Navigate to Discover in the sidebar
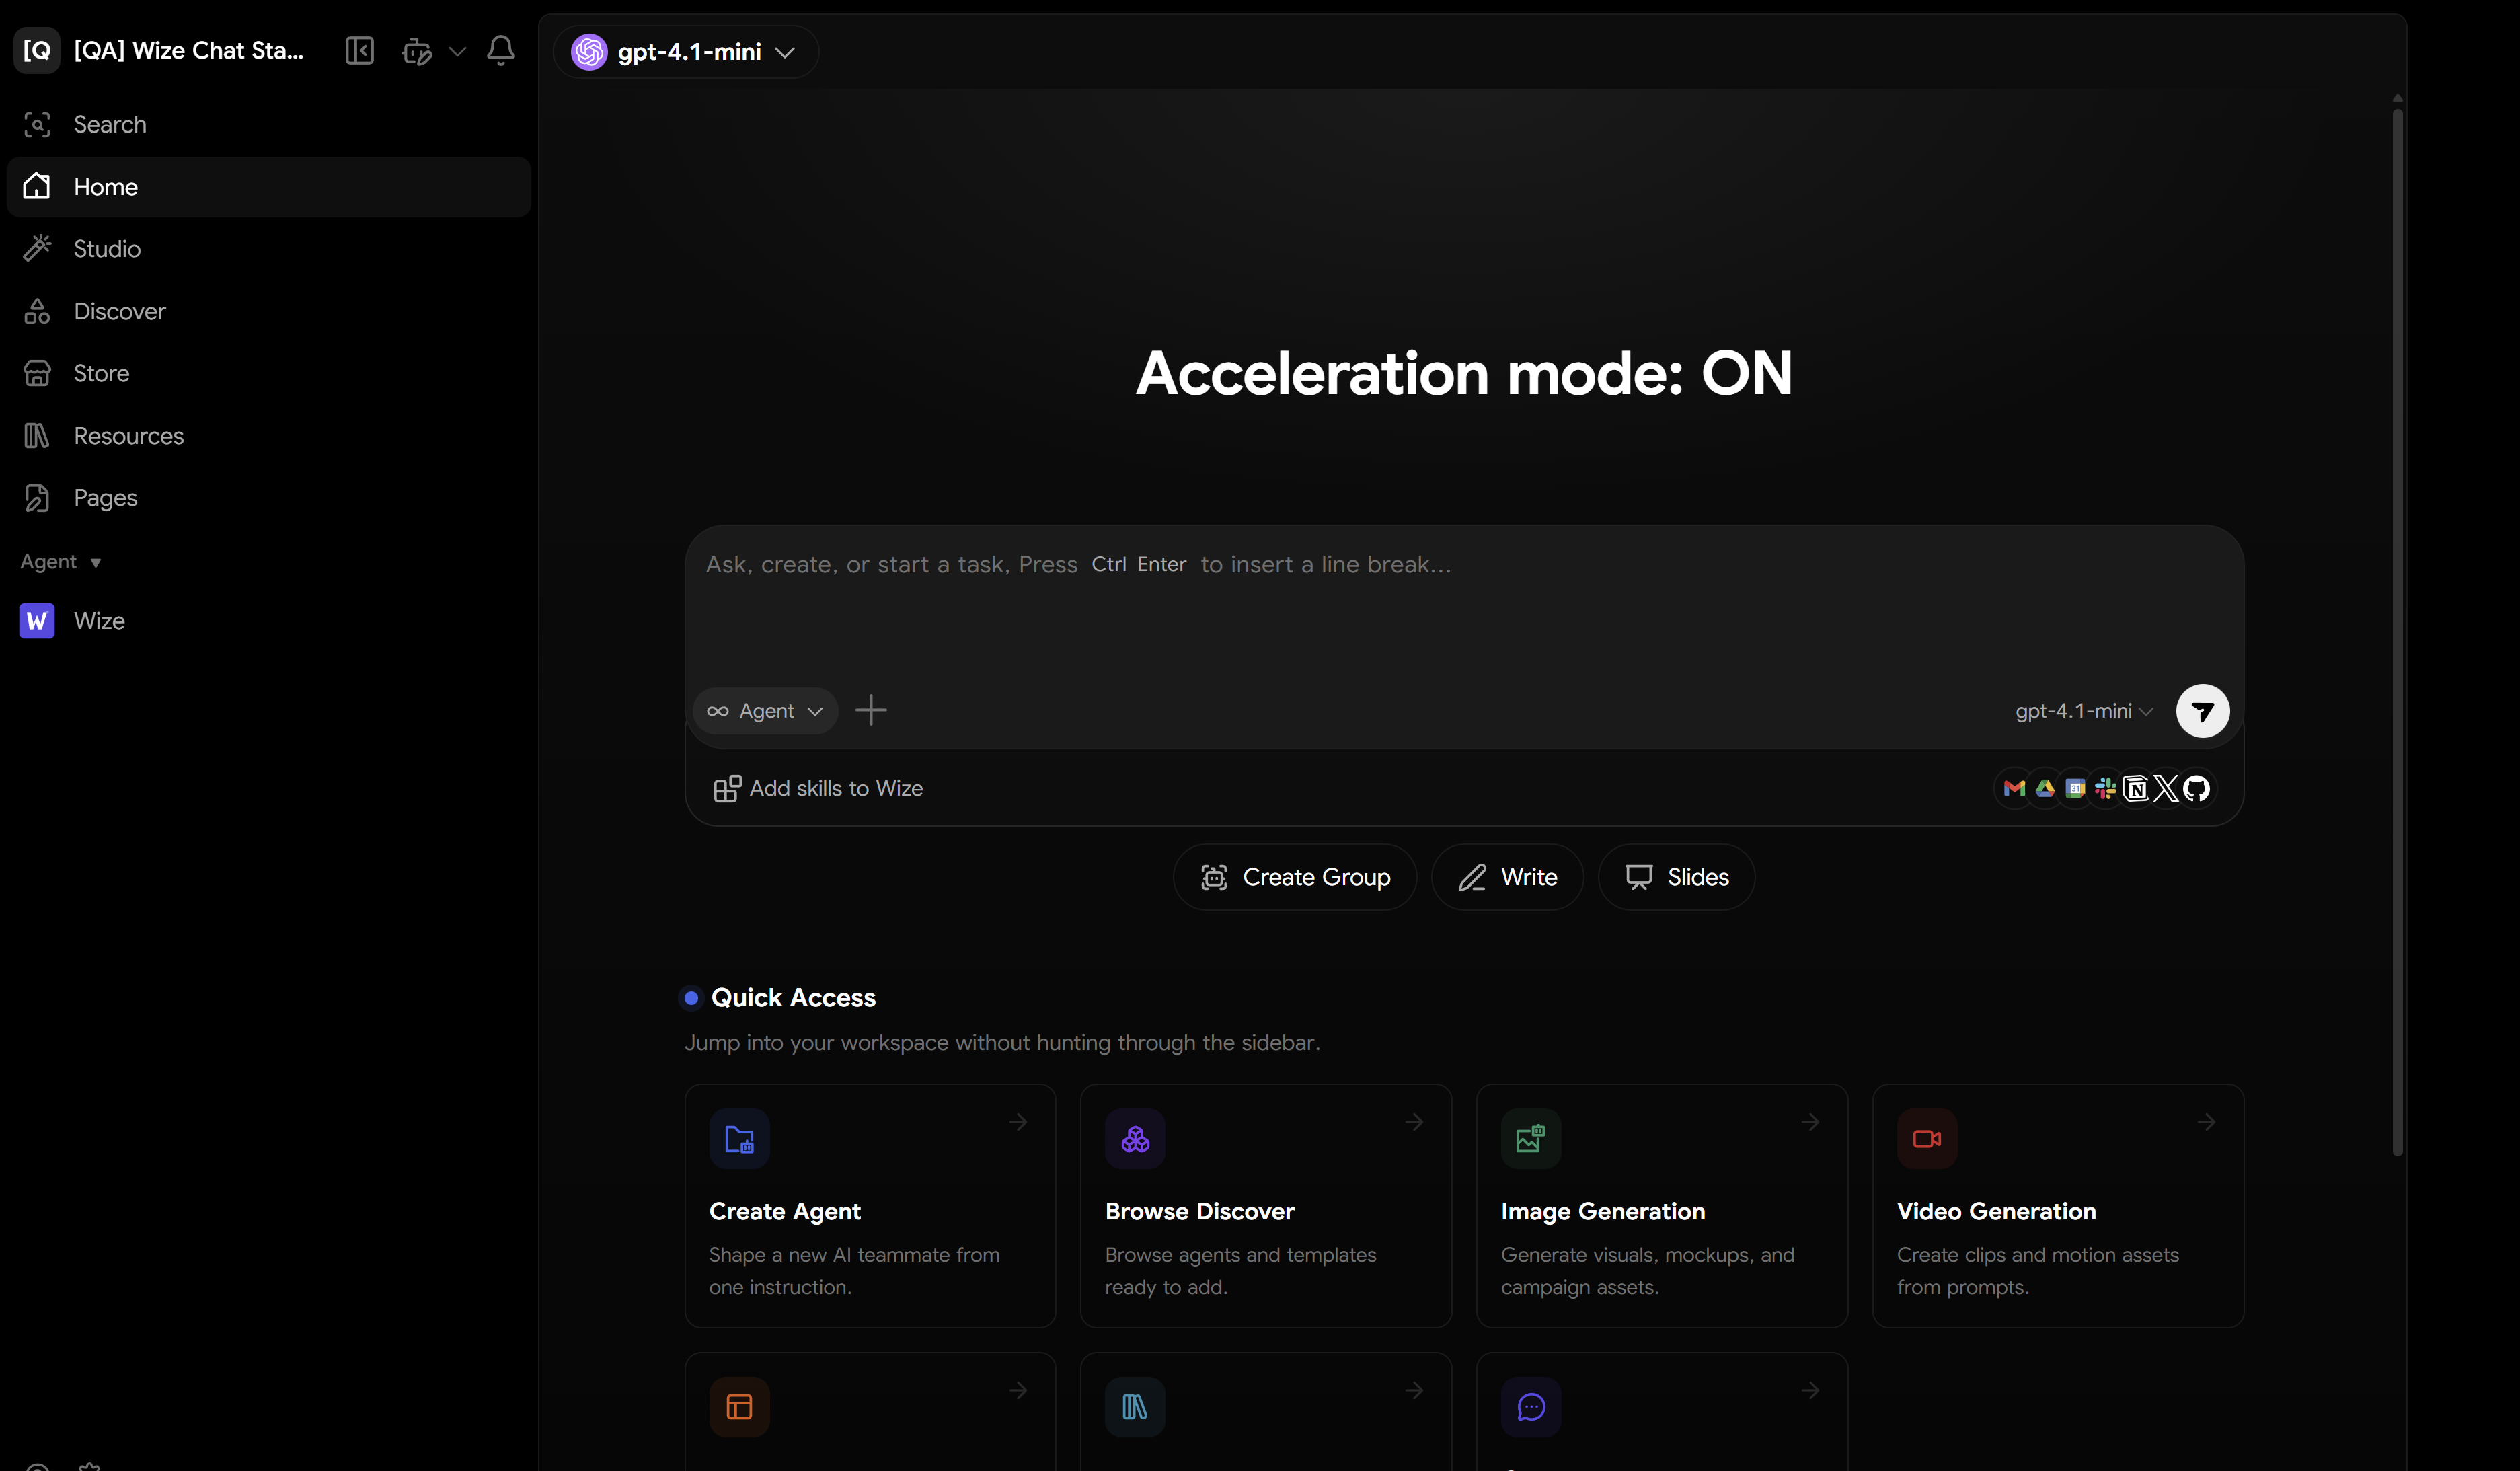The image size is (2520, 1471). [x=268, y=311]
